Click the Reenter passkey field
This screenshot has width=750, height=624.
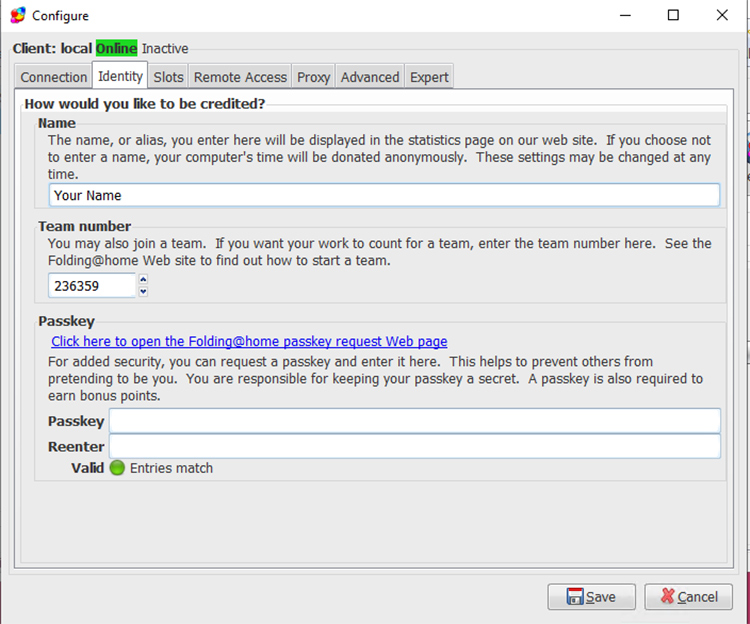(414, 446)
